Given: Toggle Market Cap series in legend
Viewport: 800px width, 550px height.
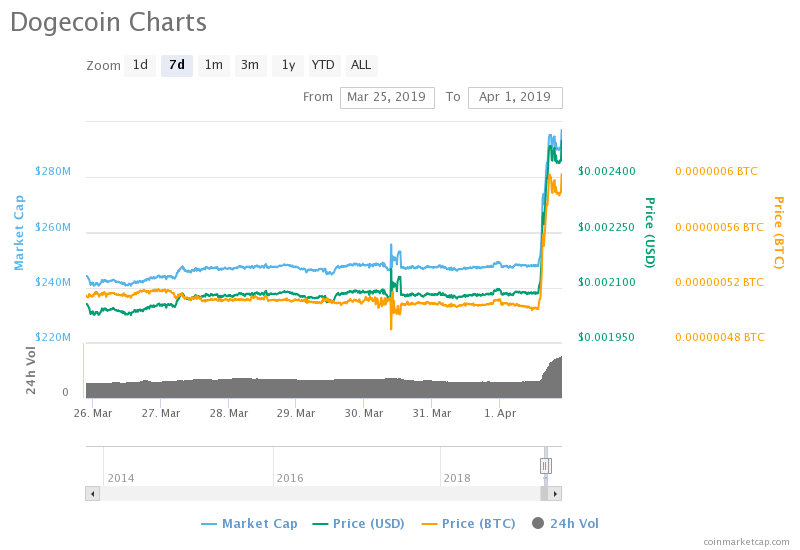Looking at the screenshot, I should [x=249, y=523].
